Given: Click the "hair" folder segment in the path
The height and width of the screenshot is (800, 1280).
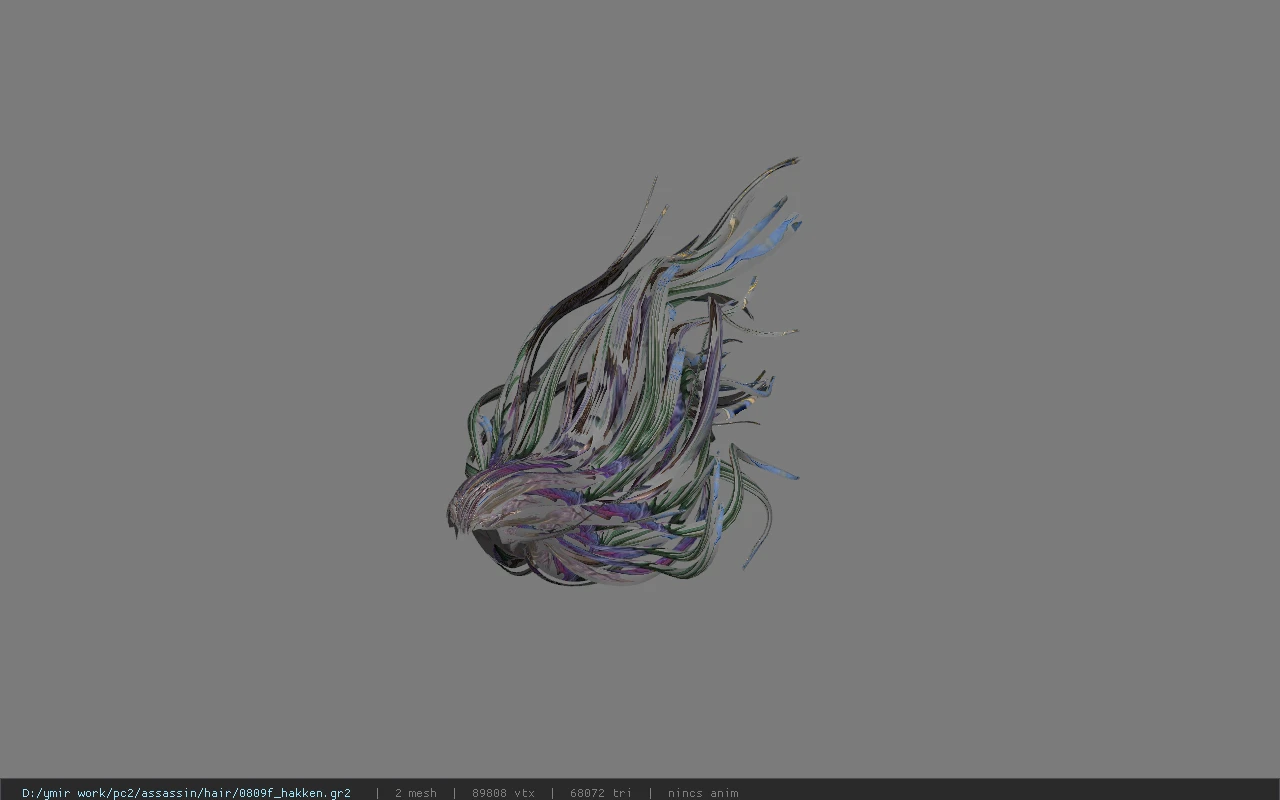Looking at the screenshot, I should pyautogui.click(x=218, y=793).
